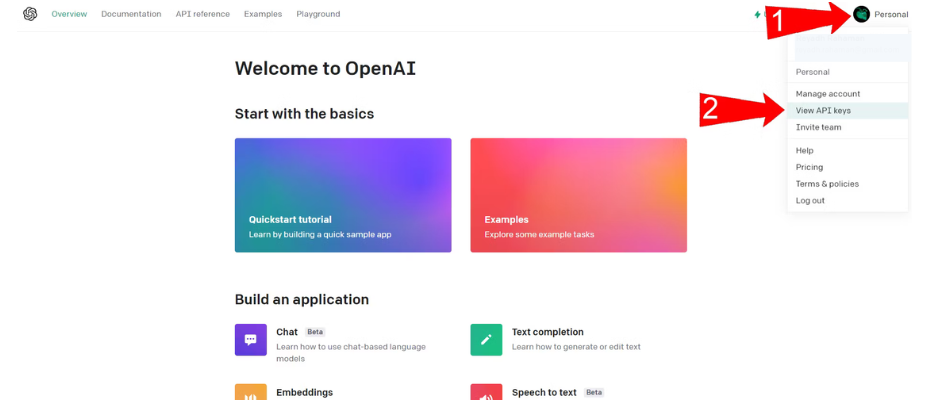Viewport: 940px width, 400px height.
Task: Open the Documentation tab
Action: pyautogui.click(x=131, y=14)
